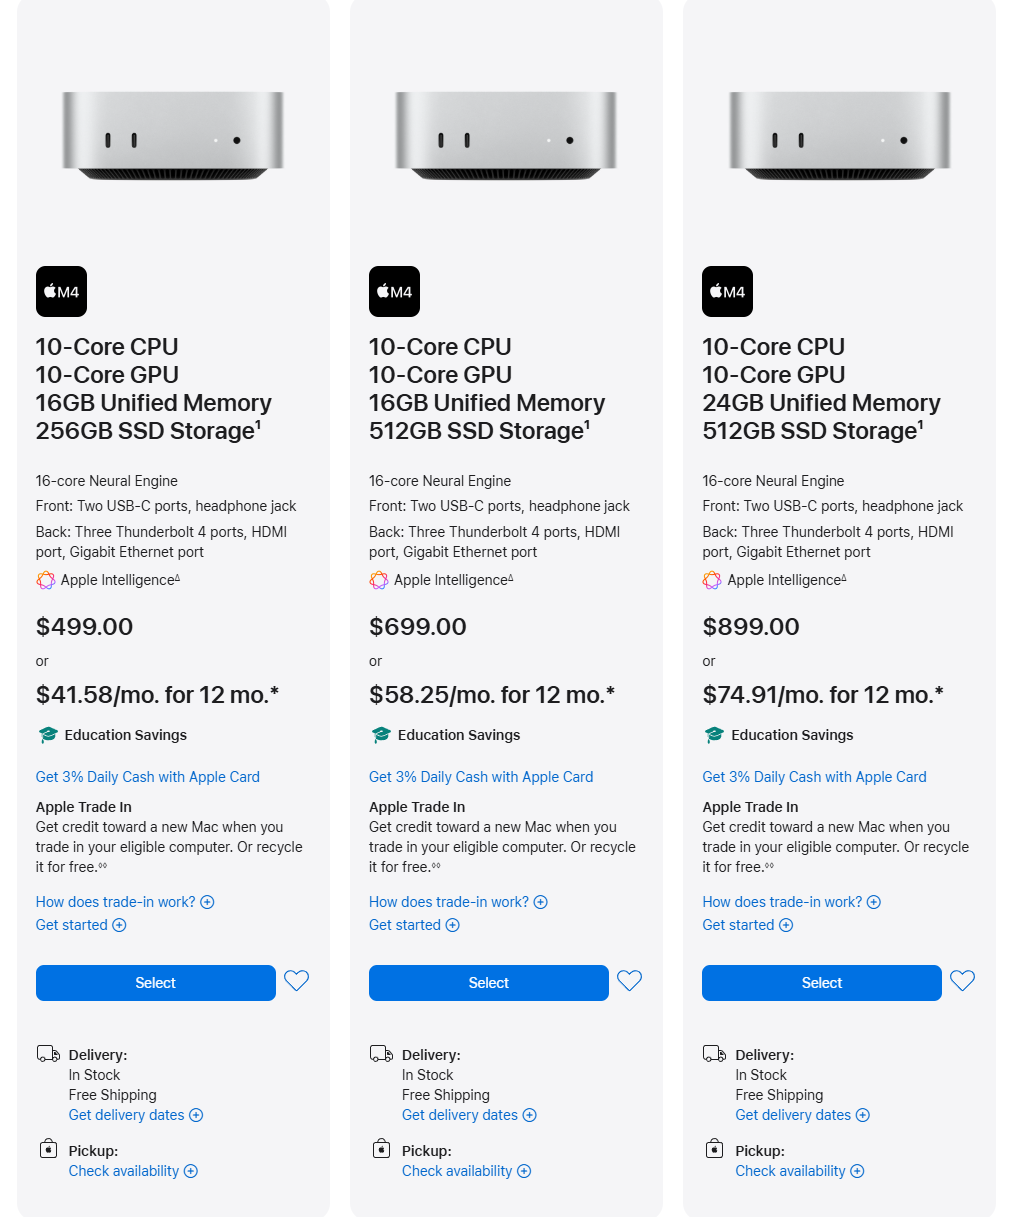Click Mac mini product image for $699 model
The height and width of the screenshot is (1217, 1012).
[506, 136]
